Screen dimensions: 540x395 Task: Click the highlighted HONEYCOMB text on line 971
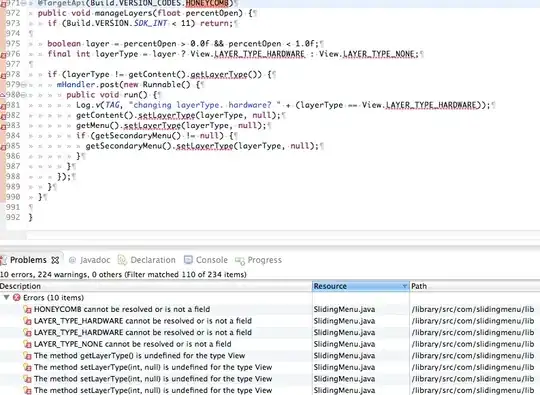[207, 3]
